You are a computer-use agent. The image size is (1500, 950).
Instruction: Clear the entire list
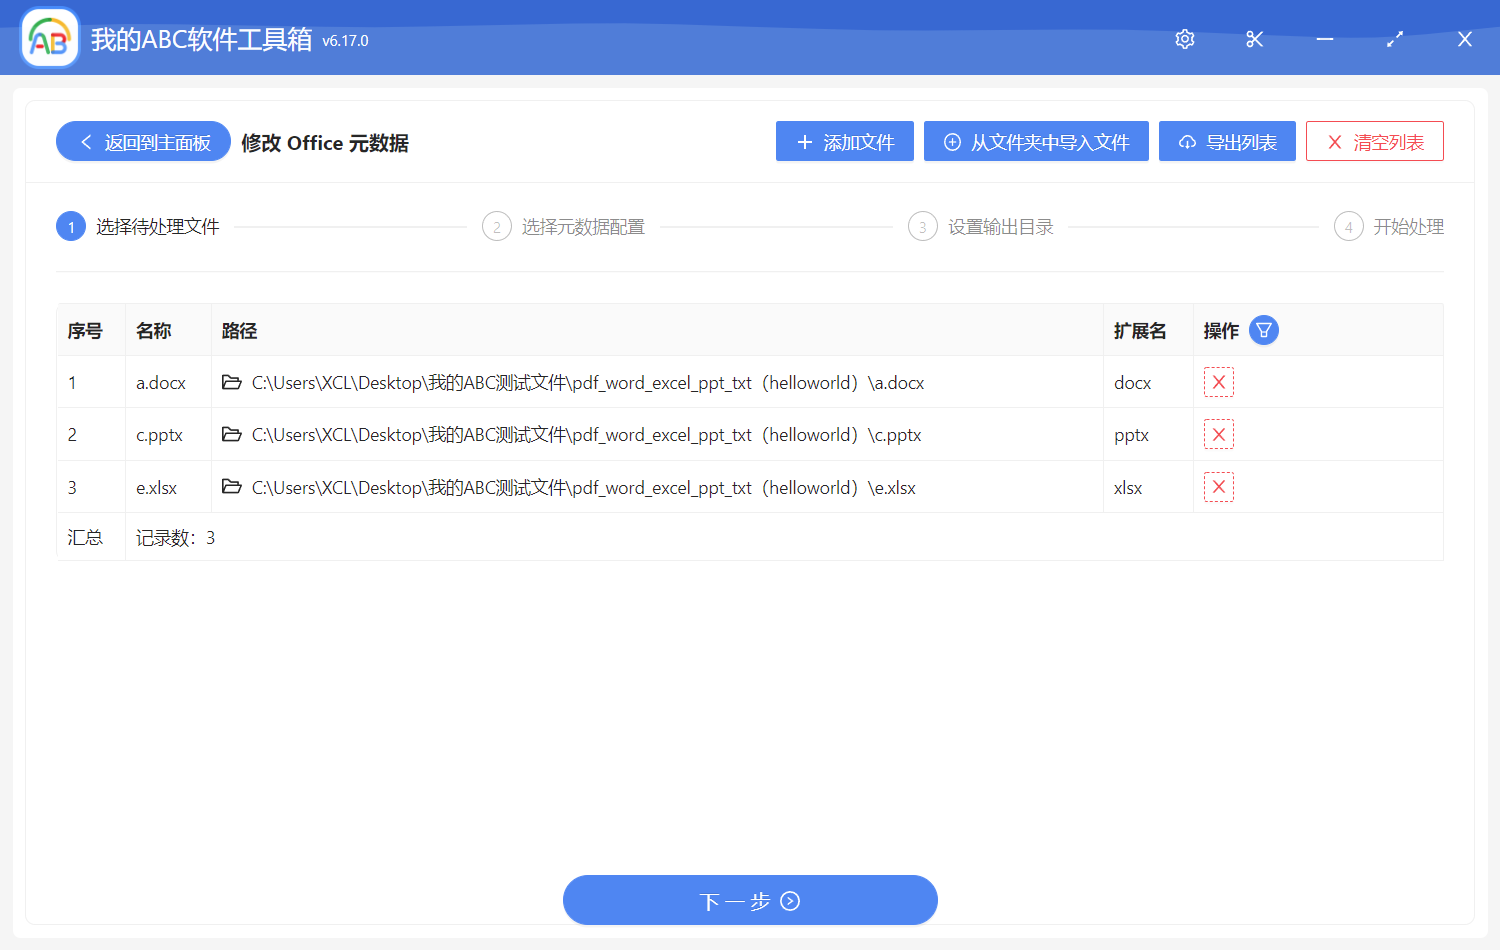pyautogui.click(x=1374, y=141)
